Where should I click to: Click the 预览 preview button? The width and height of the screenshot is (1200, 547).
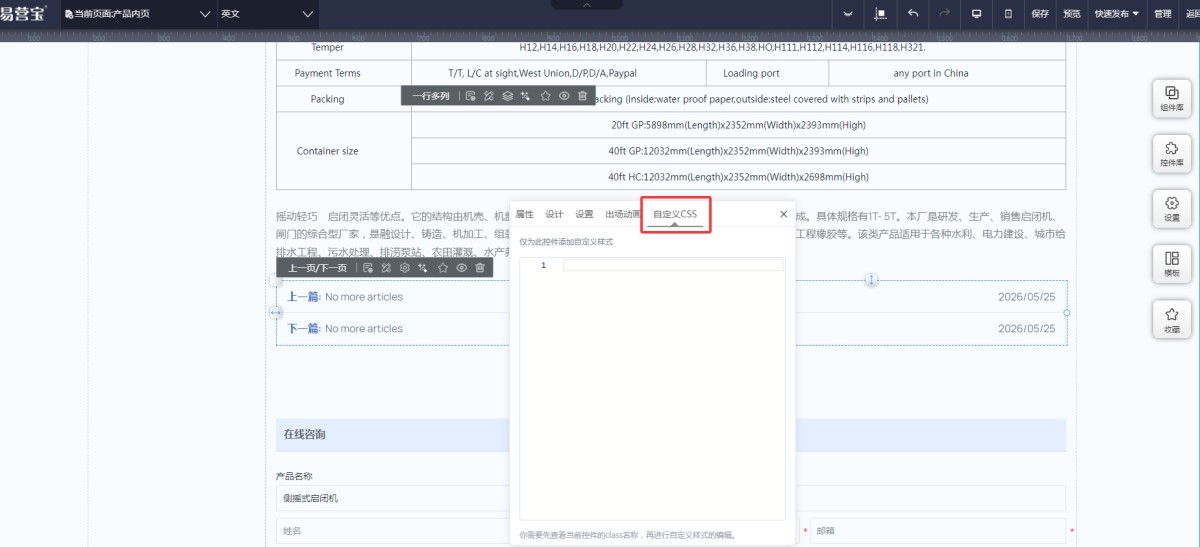coord(1071,14)
